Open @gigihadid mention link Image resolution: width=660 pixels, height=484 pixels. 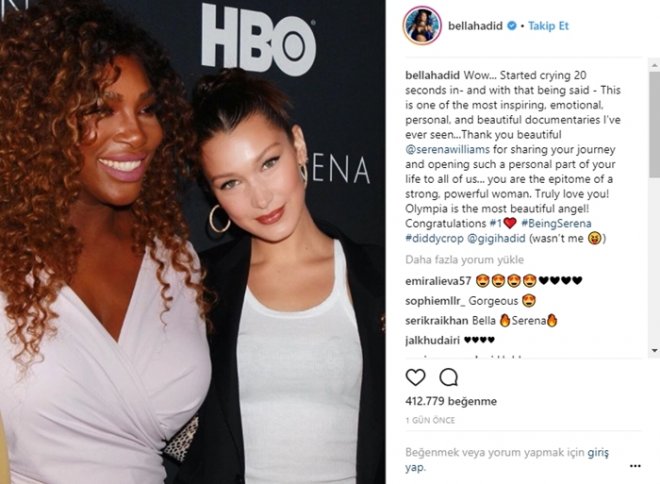pyautogui.click(x=496, y=238)
